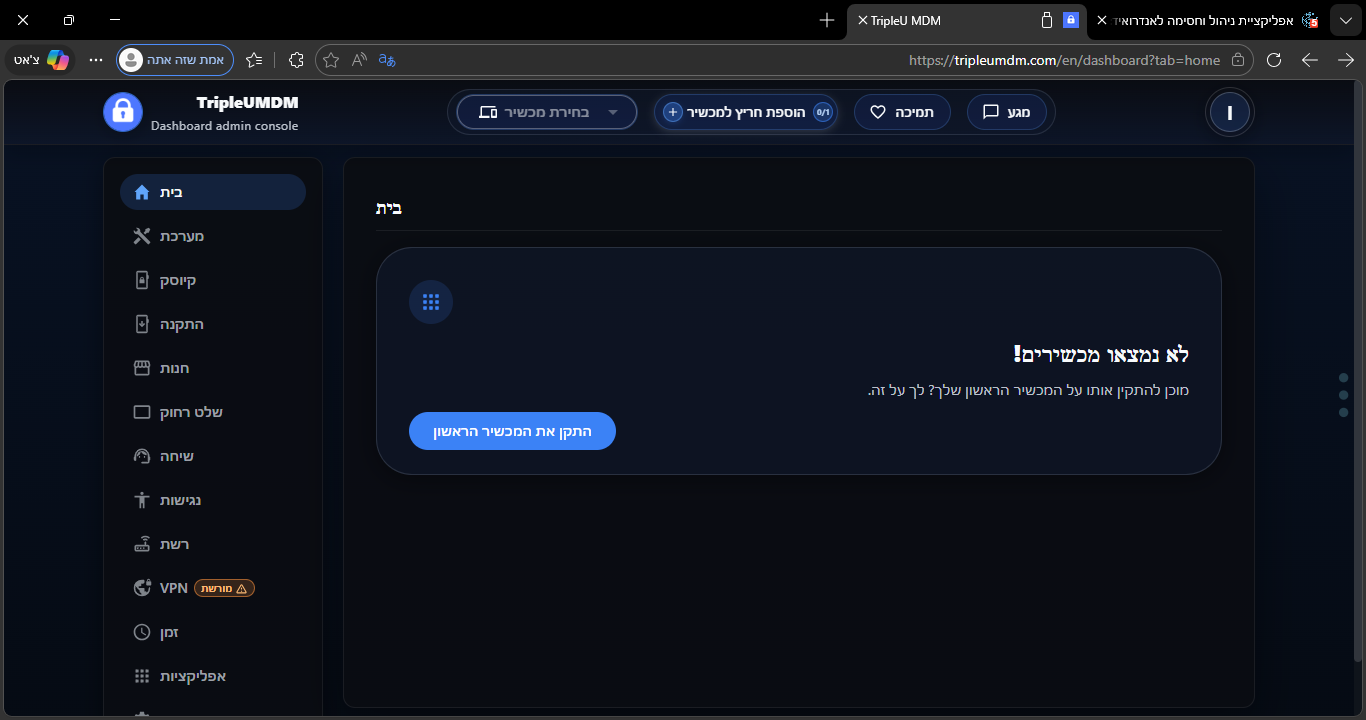
Task: Select the נגישות accessibility icon
Action: click(x=142, y=500)
